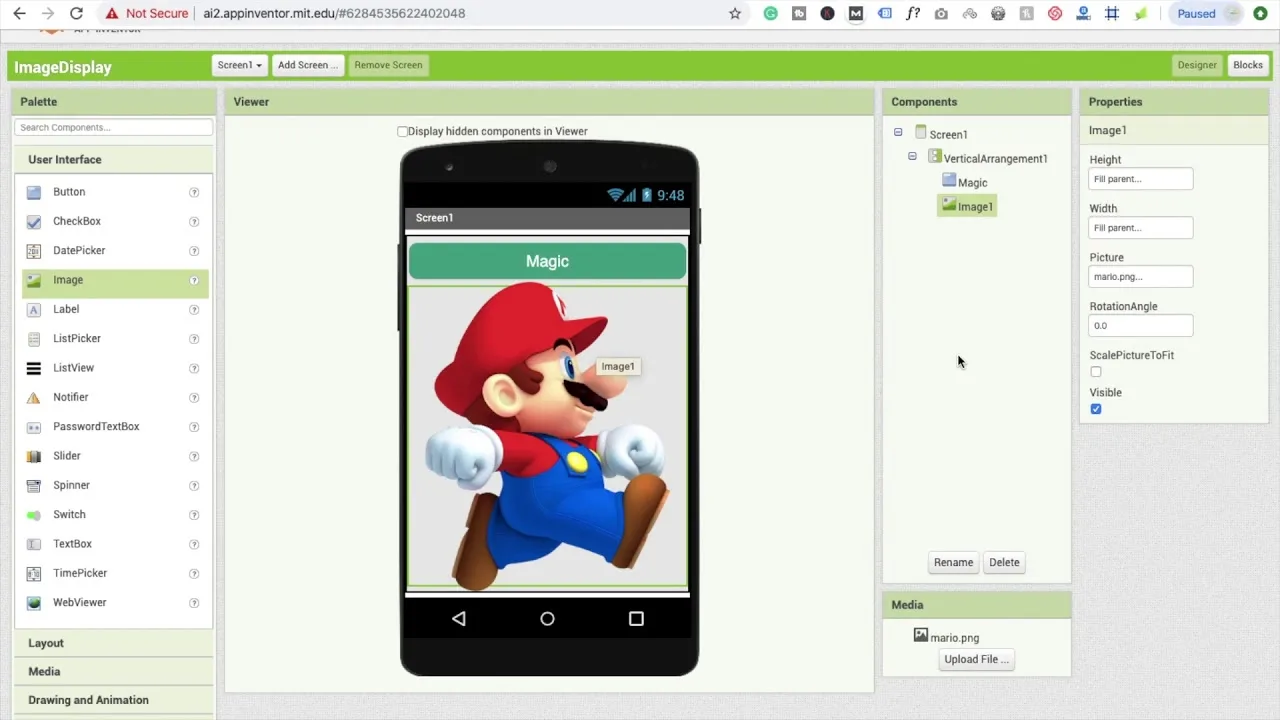Viewport: 1280px width, 720px height.
Task: Click the Switch component icon
Action: click(34, 515)
